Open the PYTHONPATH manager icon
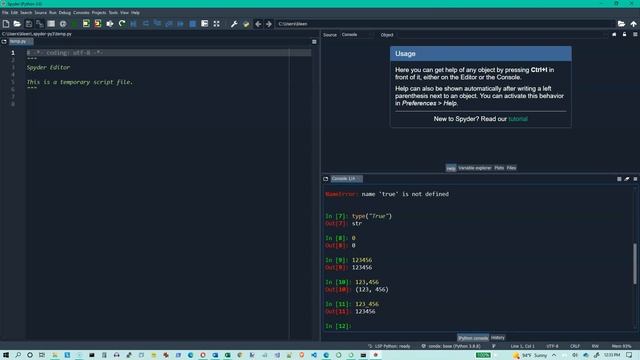The height and width of the screenshot is (360, 640). (246, 24)
